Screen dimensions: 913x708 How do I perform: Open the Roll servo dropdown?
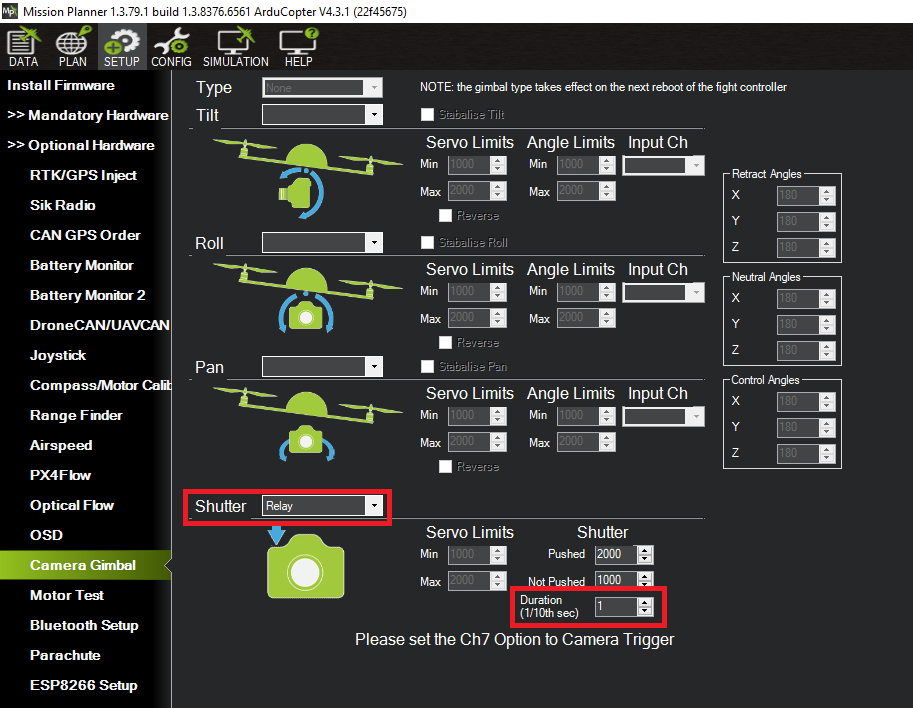pyautogui.click(x=322, y=242)
